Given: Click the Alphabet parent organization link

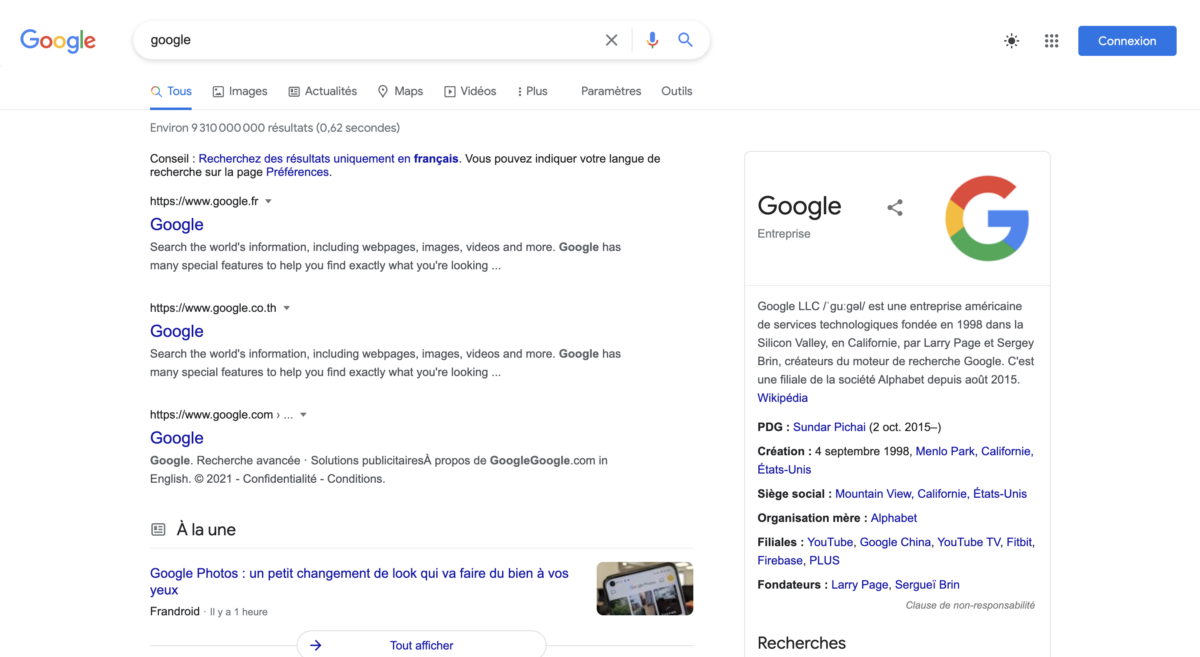Looking at the screenshot, I should [894, 518].
